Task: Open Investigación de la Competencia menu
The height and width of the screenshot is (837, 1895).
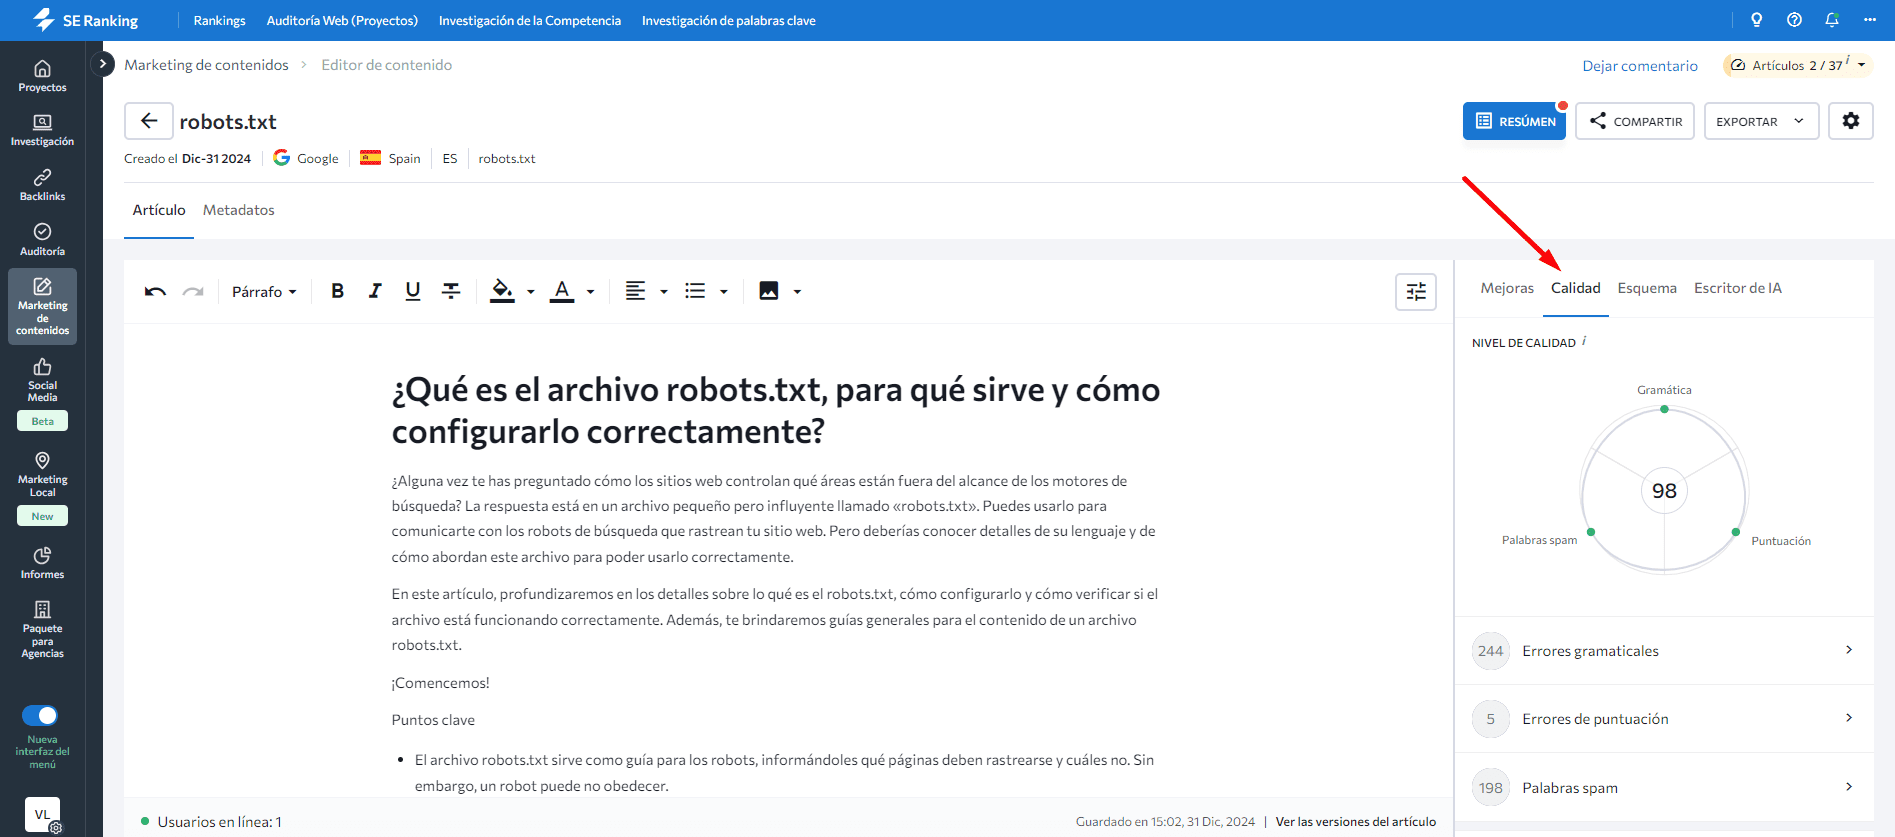Action: [530, 20]
